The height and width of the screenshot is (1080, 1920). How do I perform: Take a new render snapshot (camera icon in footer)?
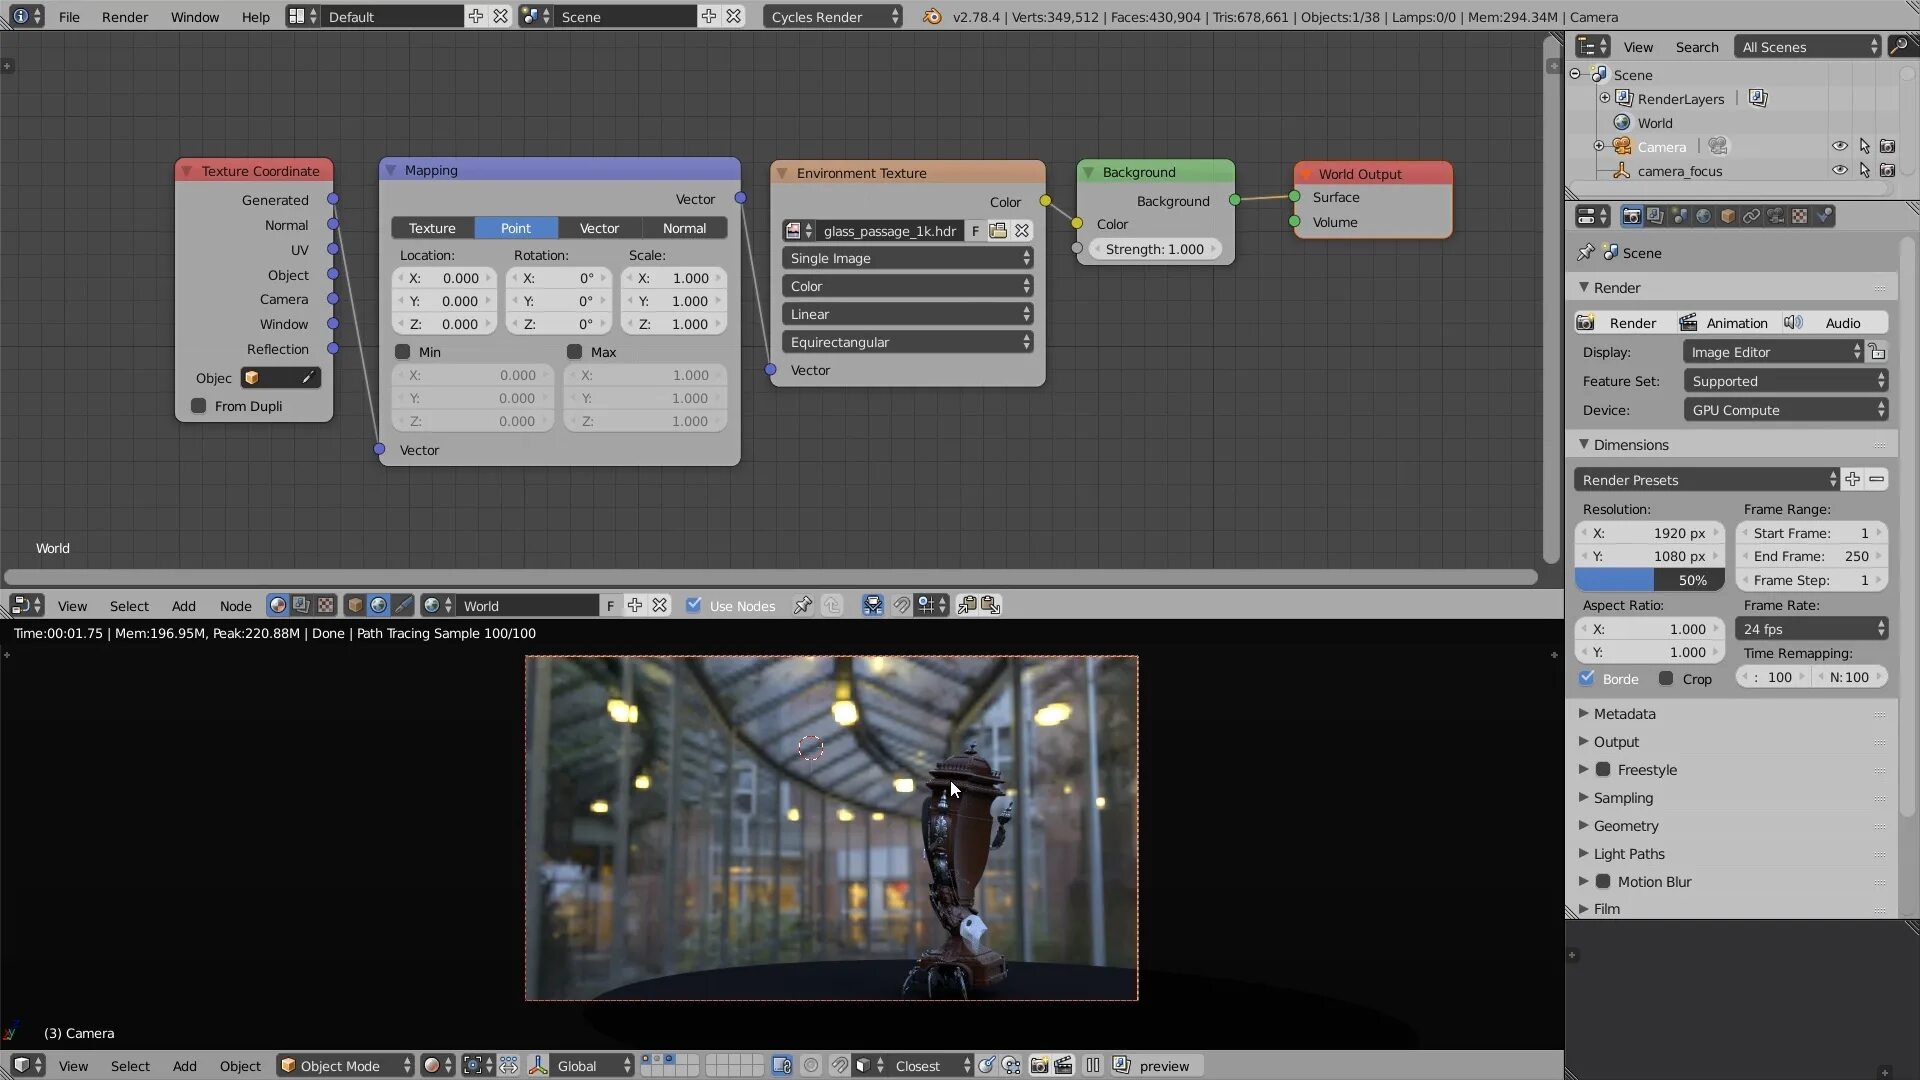(x=1039, y=1066)
